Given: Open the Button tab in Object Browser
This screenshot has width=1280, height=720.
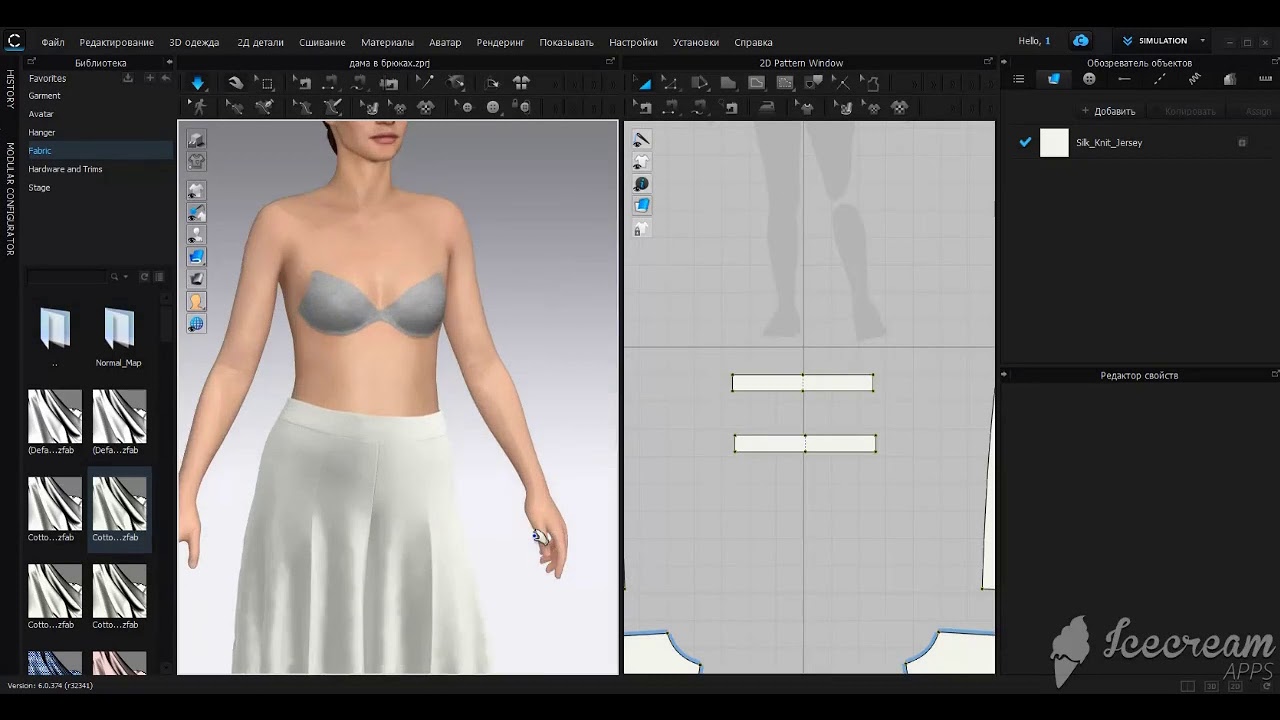Looking at the screenshot, I should [1089, 79].
